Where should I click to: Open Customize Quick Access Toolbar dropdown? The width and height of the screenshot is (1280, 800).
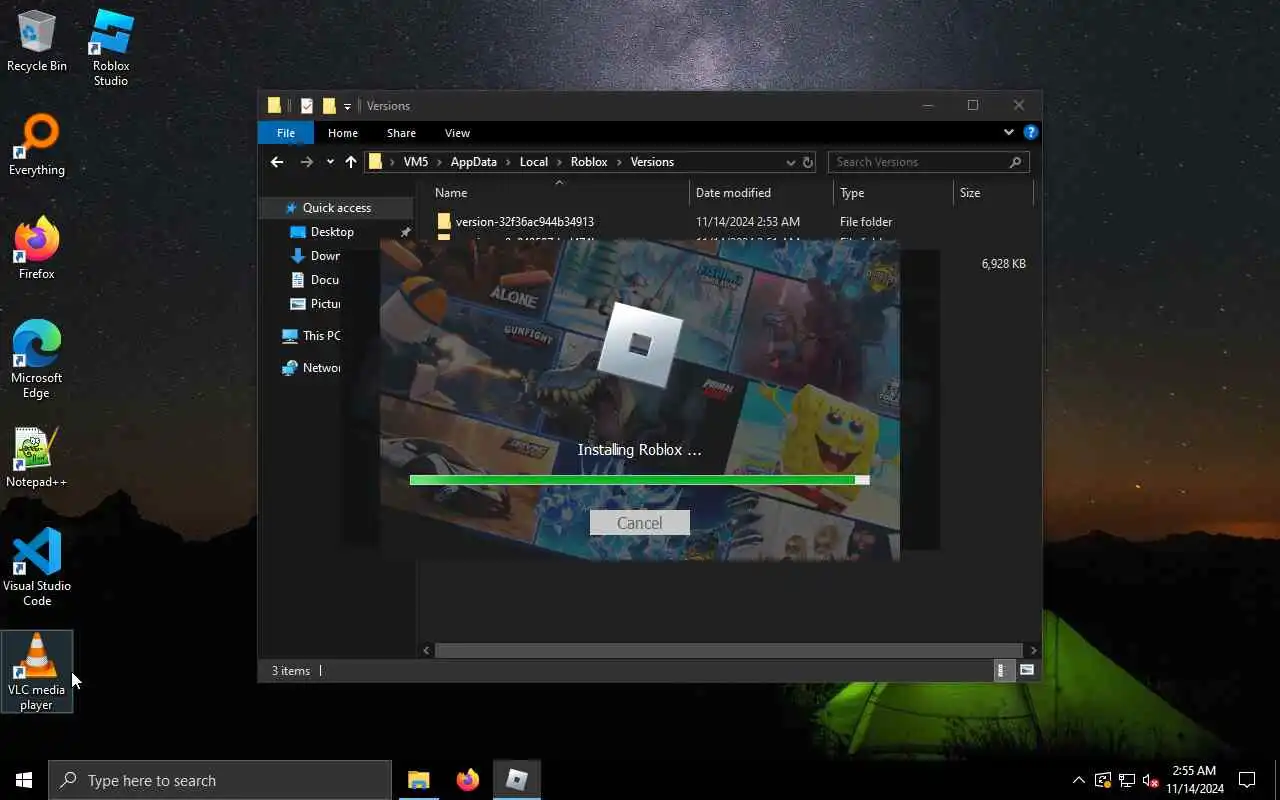[347, 106]
